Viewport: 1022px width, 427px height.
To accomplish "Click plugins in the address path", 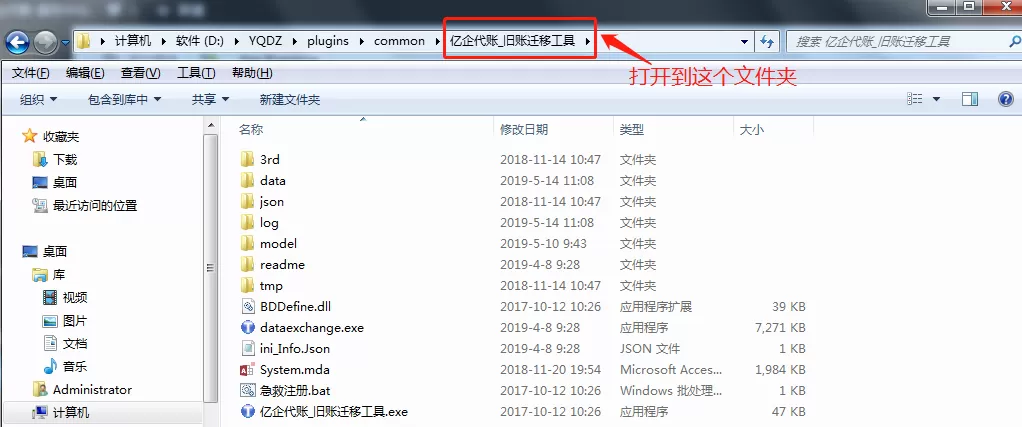I will tap(327, 41).
